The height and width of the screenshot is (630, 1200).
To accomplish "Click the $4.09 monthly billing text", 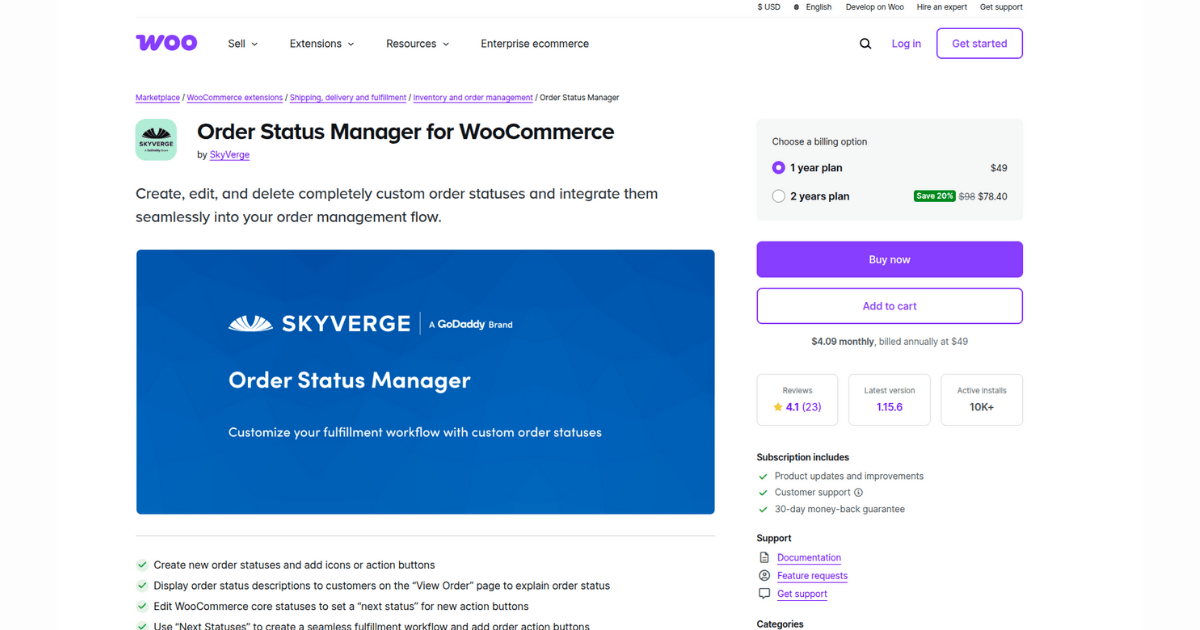I will [x=889, y=342].
